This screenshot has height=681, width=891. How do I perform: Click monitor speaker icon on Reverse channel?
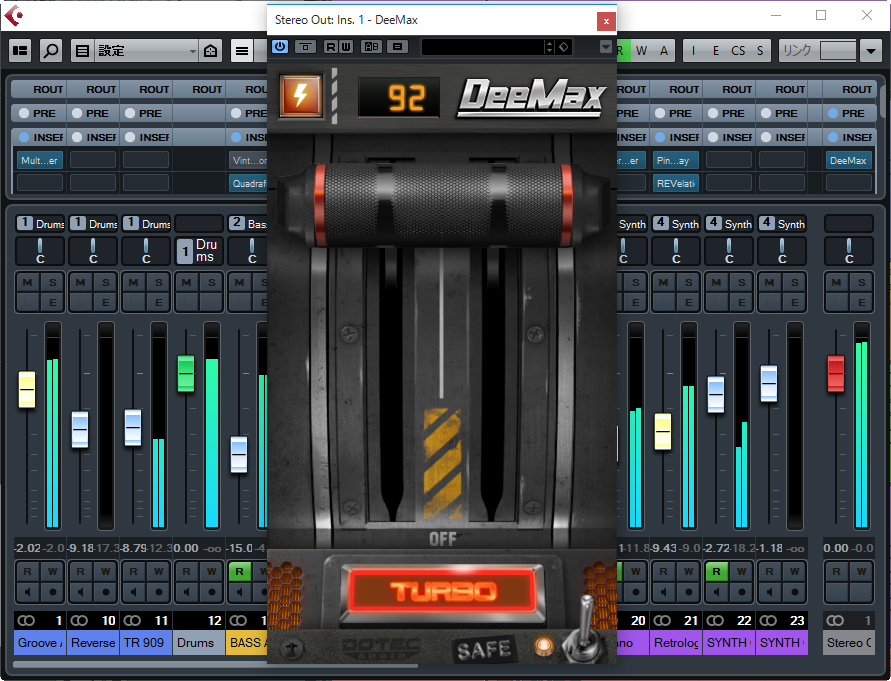click(80, 592)
